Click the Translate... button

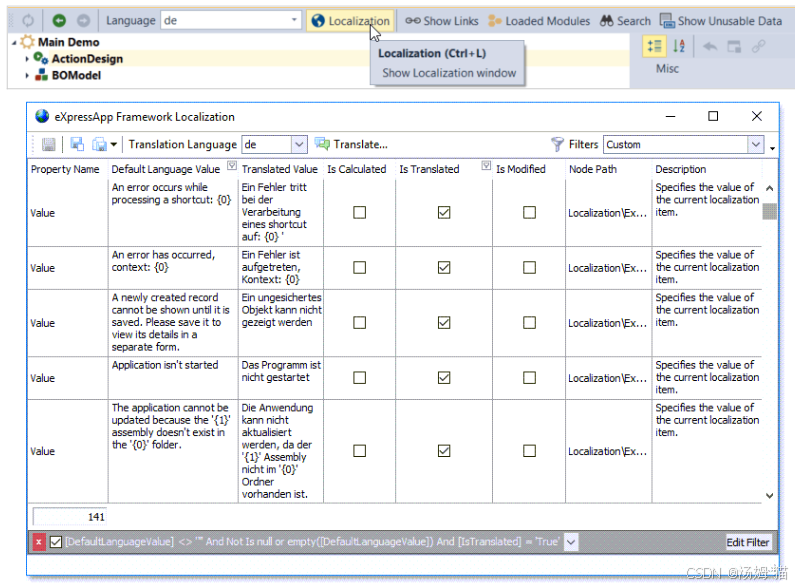pyautogui.click(x=351, y=144)
